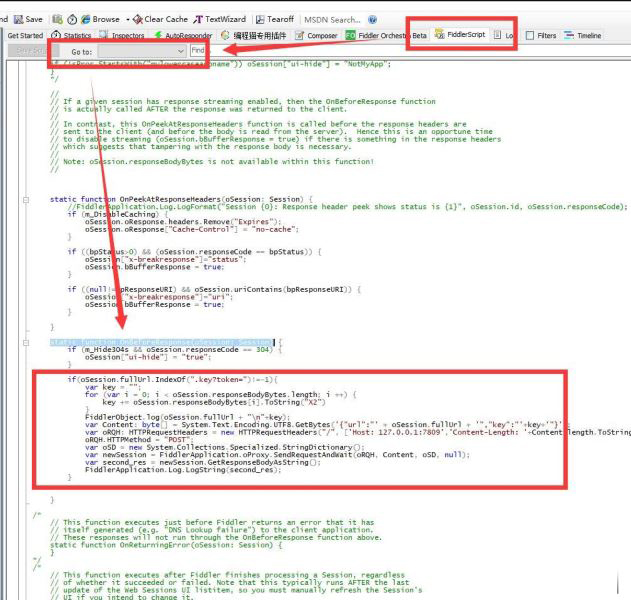This screenshot has height=600, width=631.
Task: Select the FiddlerScript tab
Action: pyautogui.click(x=460, y=35)
